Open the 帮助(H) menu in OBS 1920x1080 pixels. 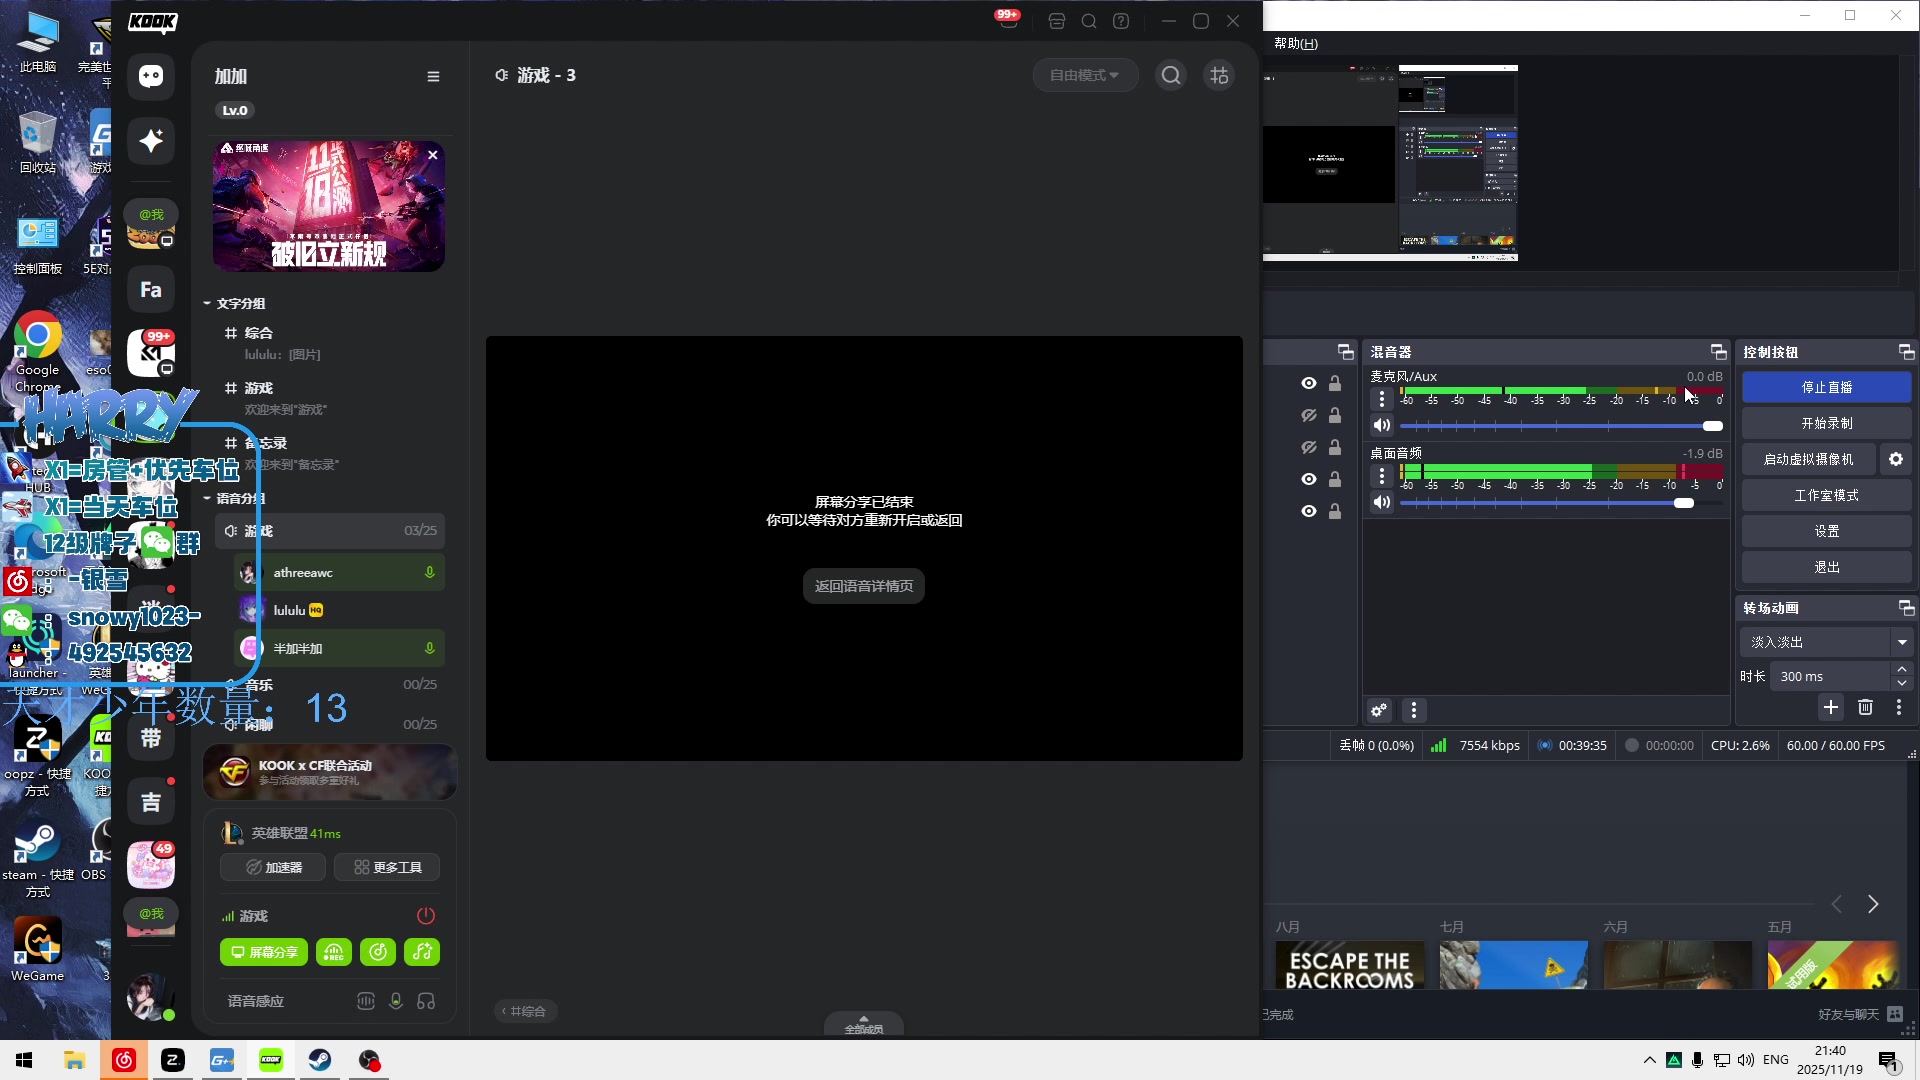tap(1296, 43)
